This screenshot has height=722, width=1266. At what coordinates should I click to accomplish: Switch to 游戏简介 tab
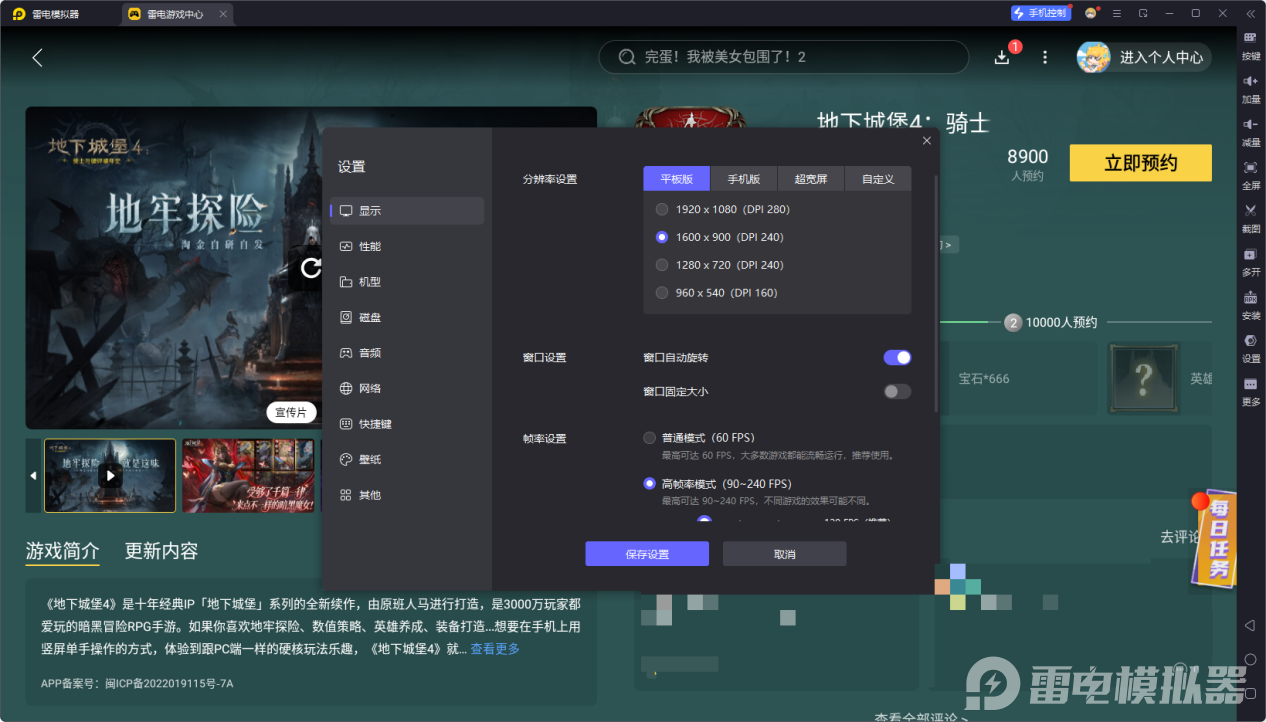pos(63,551)
